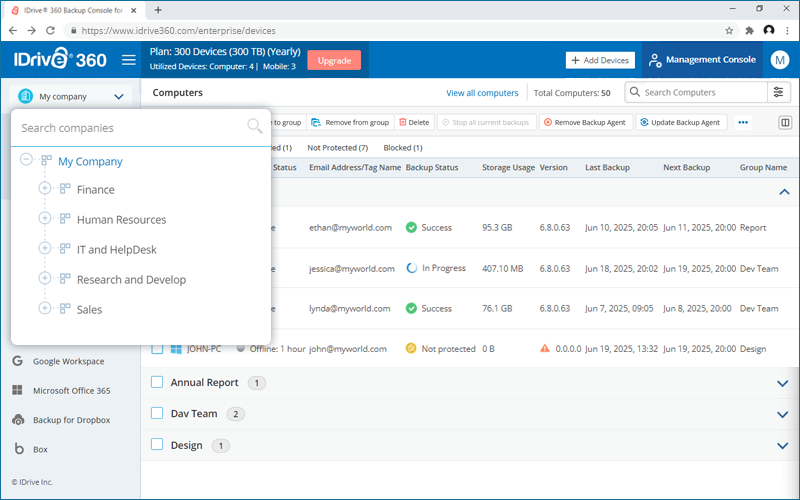The width and height of the screenshot is (800, 500).
Task: Open the browser profile icon
Action: point(769,31)
